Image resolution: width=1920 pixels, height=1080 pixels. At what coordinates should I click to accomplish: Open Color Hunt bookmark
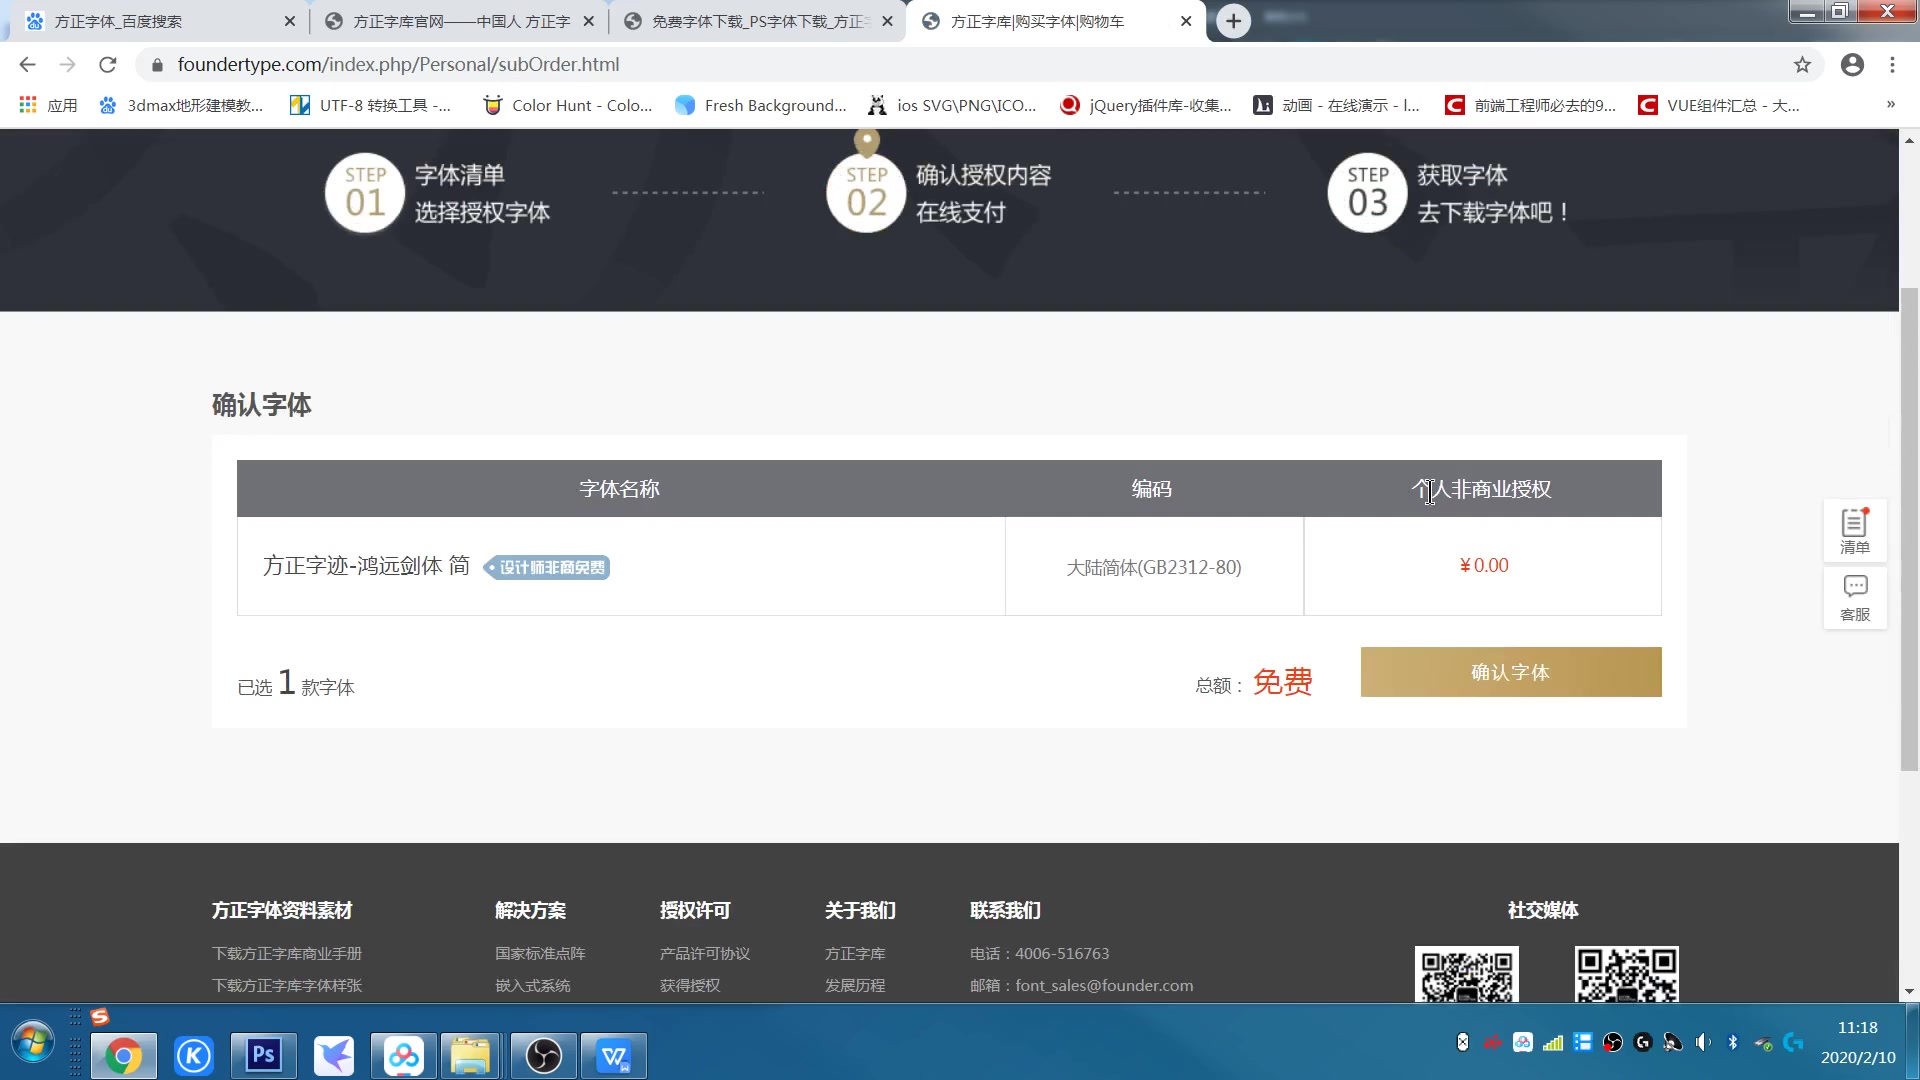pos(567,105)
